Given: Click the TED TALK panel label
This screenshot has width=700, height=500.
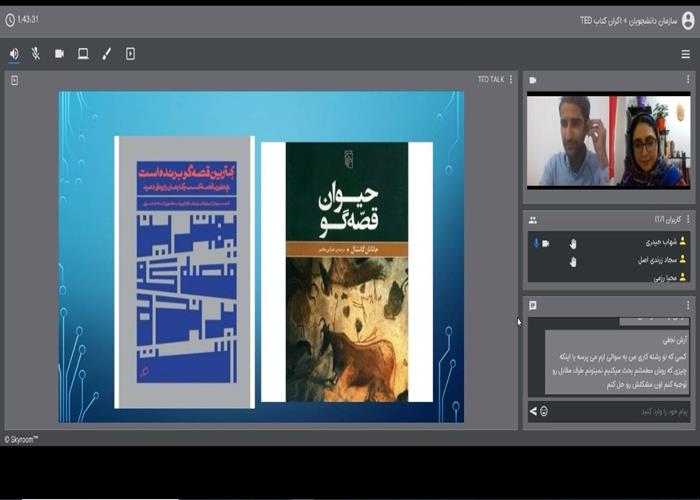Looking at the screenshot, I should (x=491, y=79).
